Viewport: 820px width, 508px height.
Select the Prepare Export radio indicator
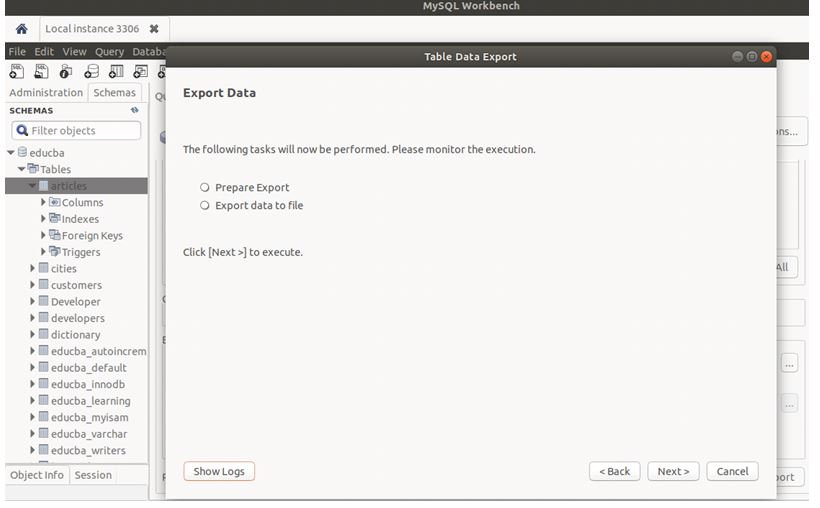click(x=205, y=187)
